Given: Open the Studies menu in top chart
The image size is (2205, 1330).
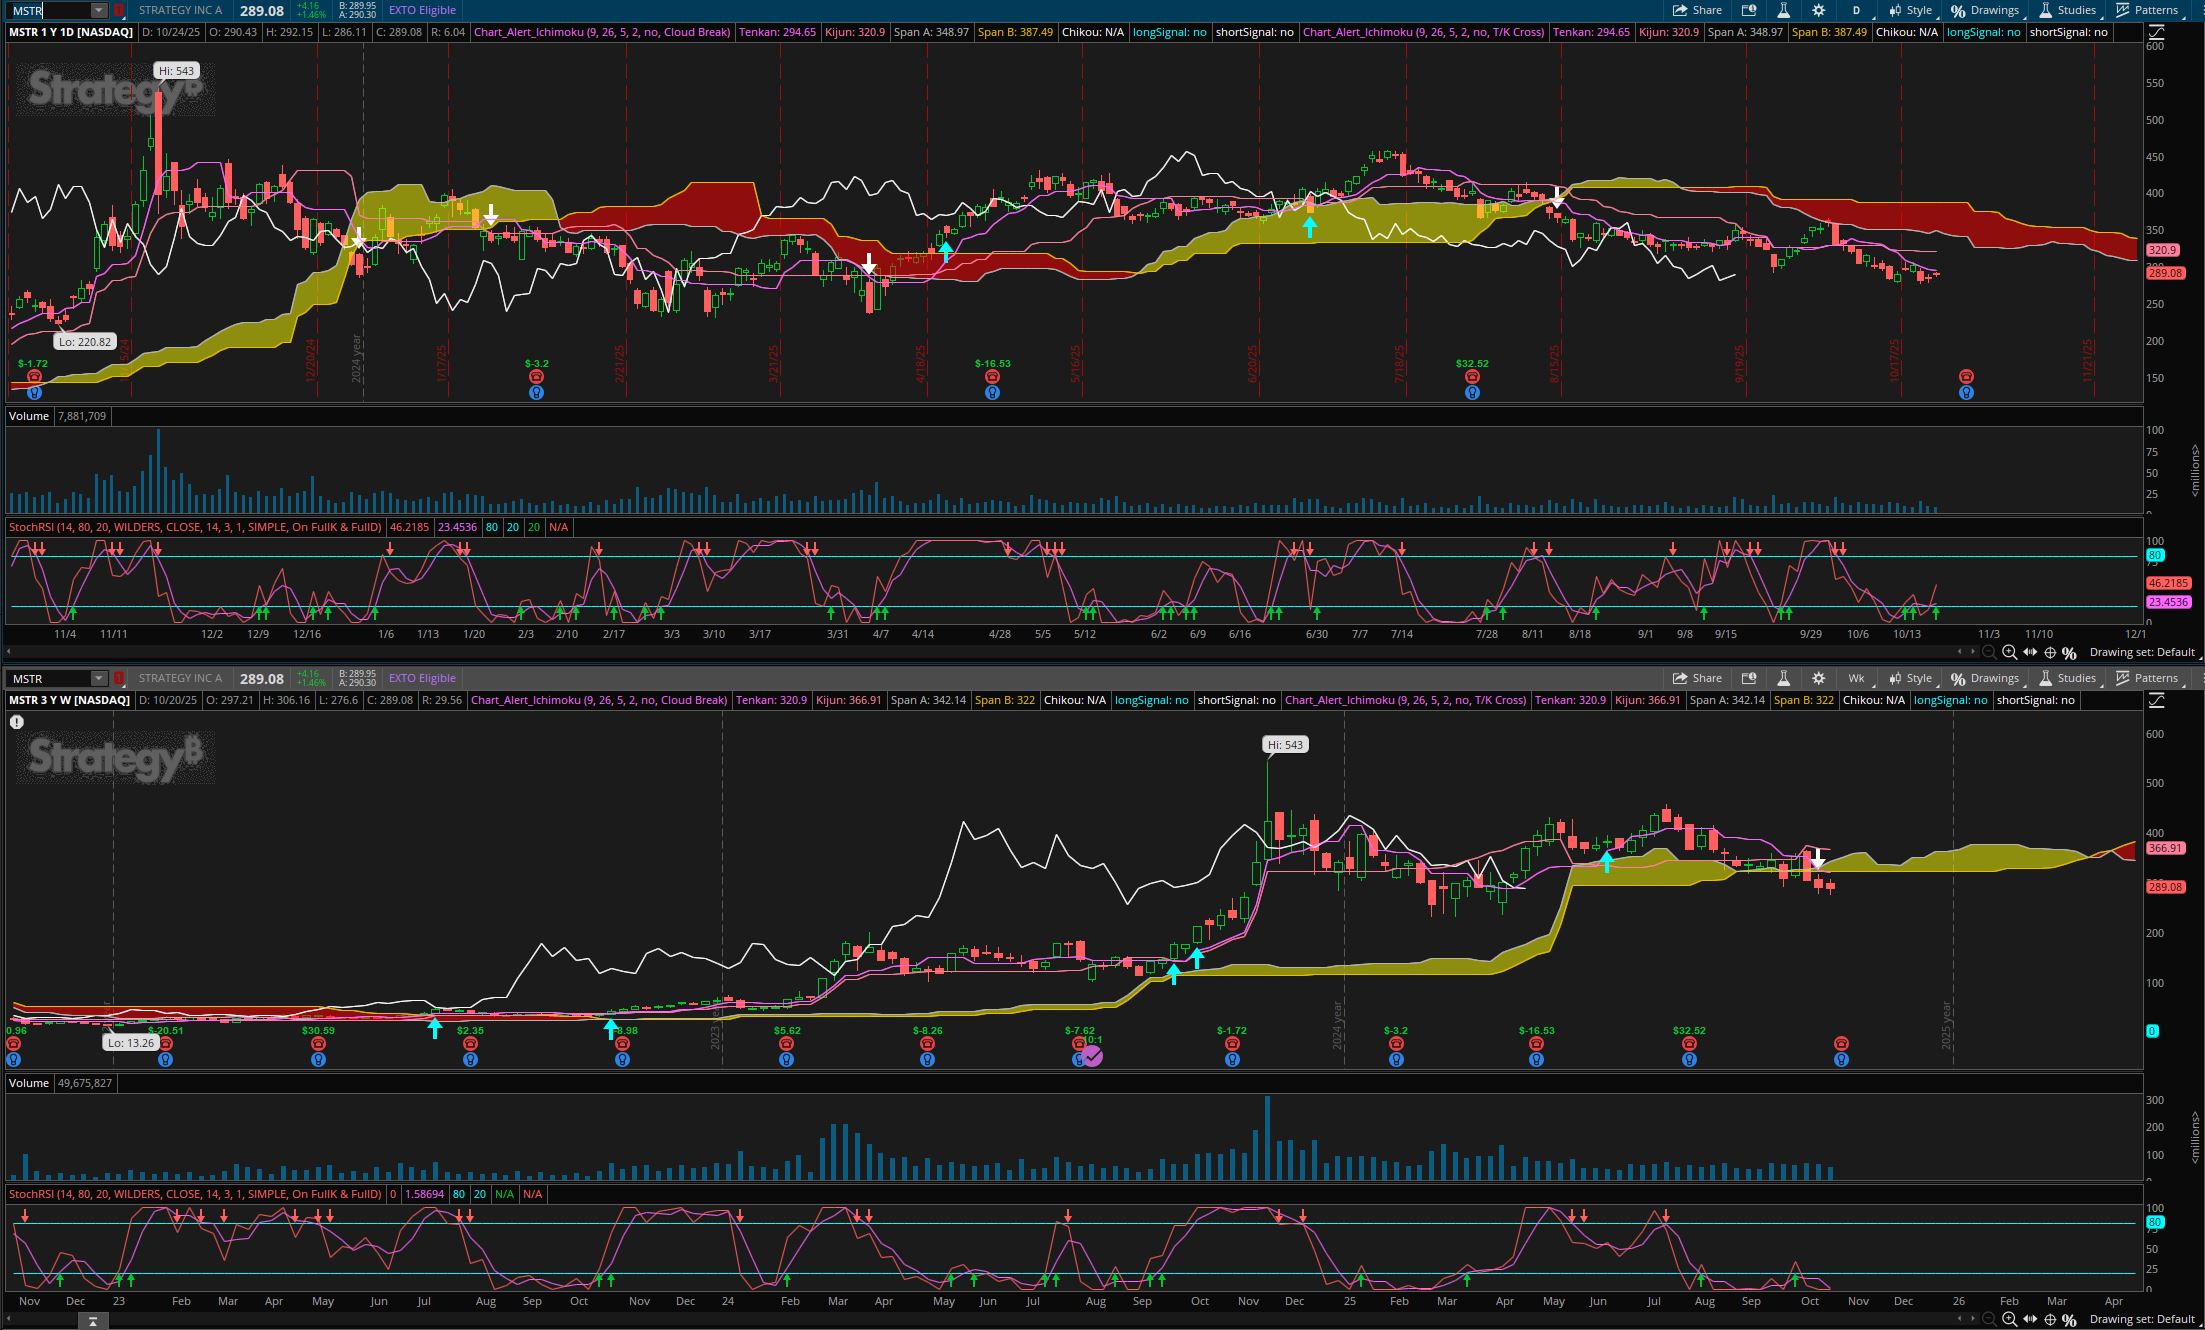Looking at the screenshot, I should [2067, 10].
